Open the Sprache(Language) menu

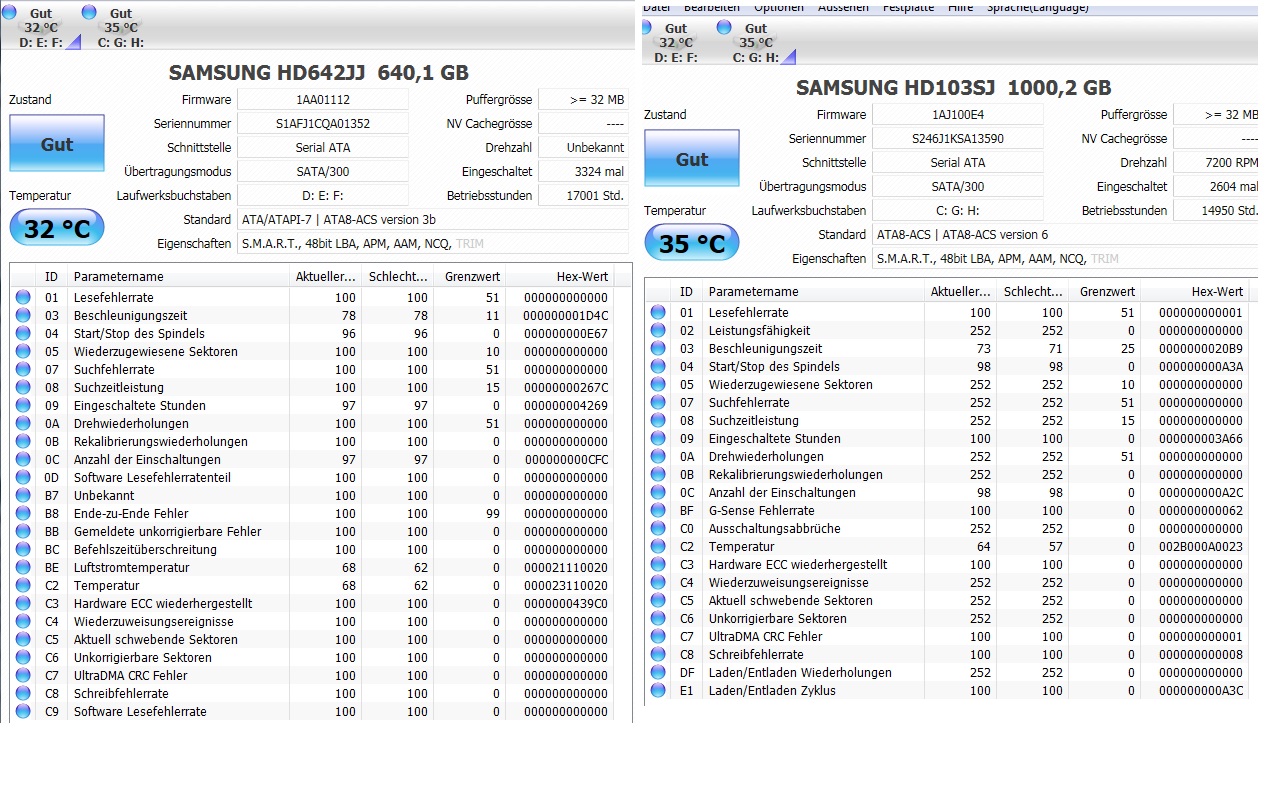click(x=1038, y=7)
